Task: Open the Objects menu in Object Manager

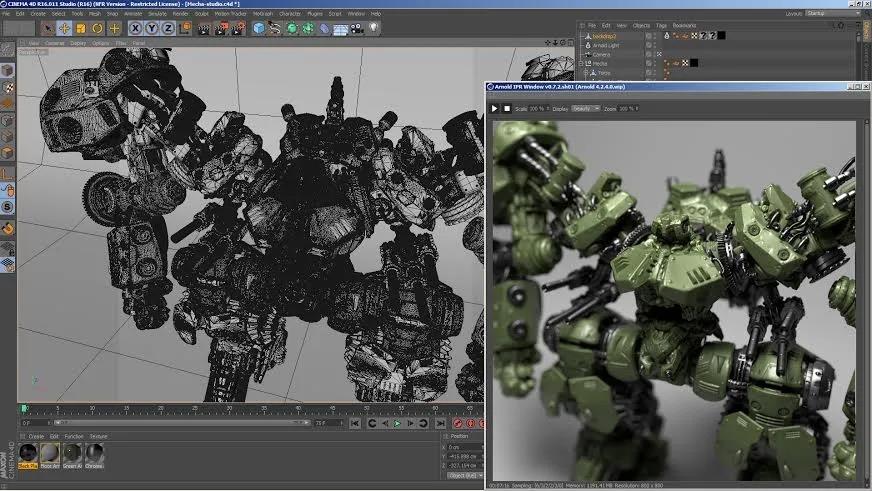Action: (x=641, y=25)
